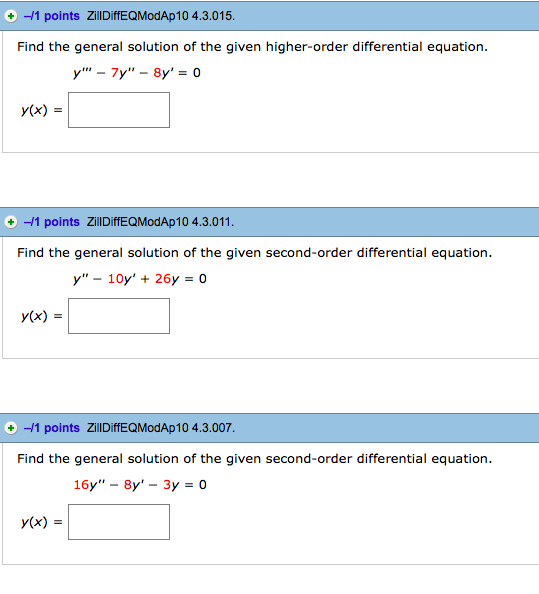The height and width of the screenshot is (594, 539).
Task: Expand question 4.3.011 with the plus icon
Action: (11, 222)
